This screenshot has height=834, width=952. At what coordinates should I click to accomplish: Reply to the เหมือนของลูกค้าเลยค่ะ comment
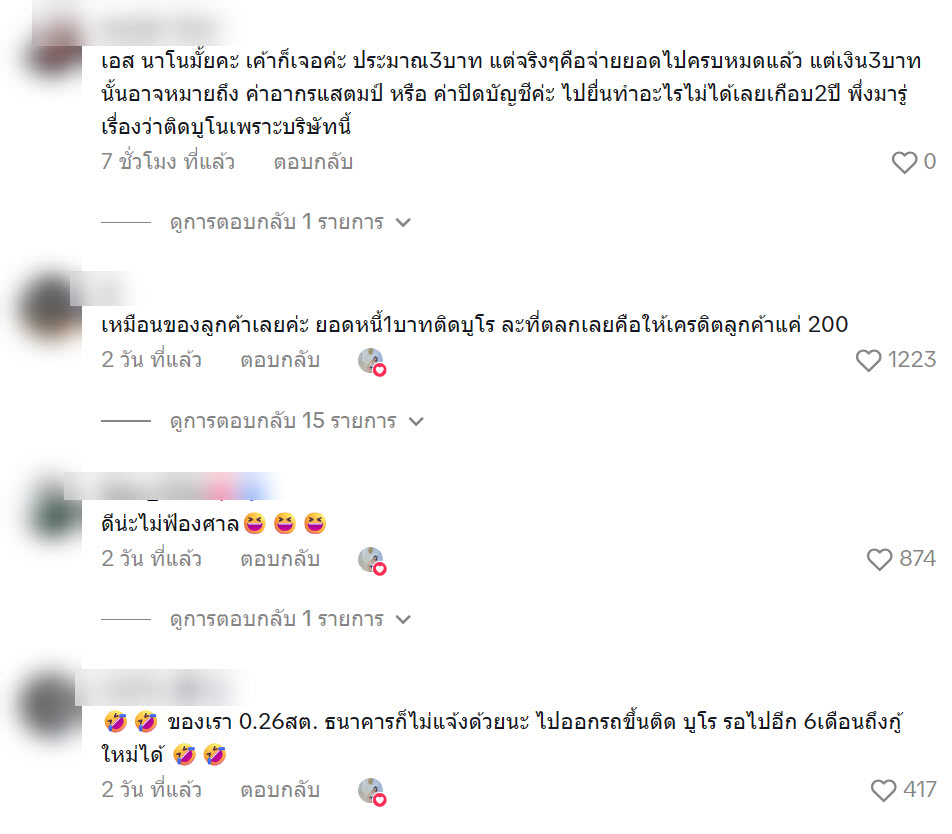point(280,361)
